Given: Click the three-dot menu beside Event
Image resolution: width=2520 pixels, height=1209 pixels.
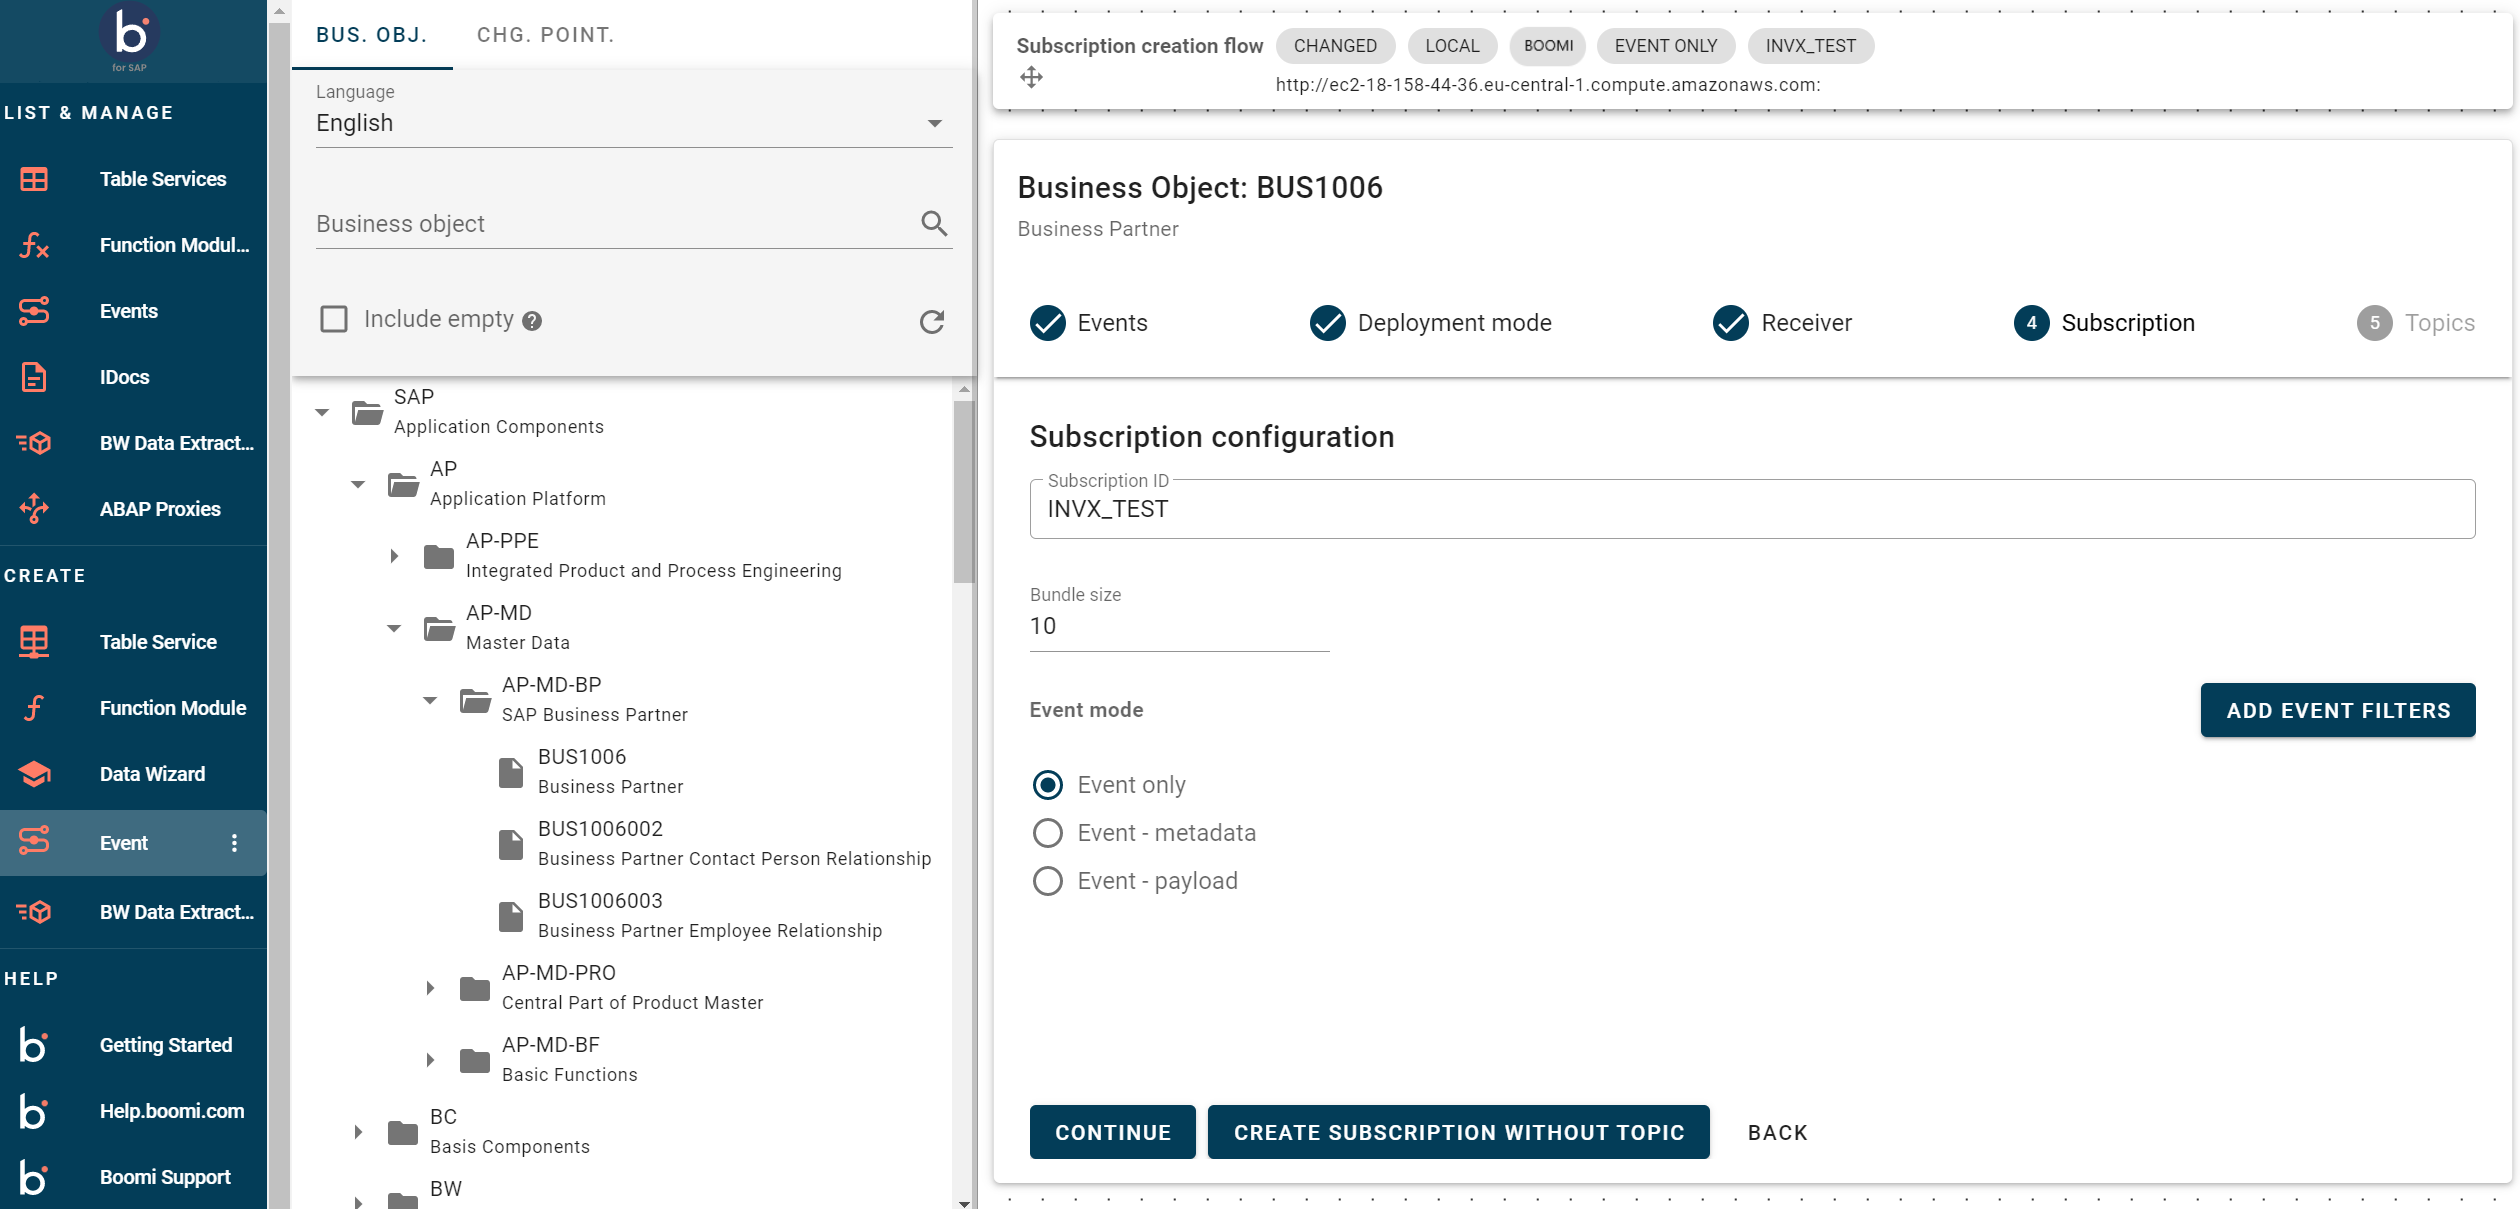Looking at the screenshot, I should 234,843.
